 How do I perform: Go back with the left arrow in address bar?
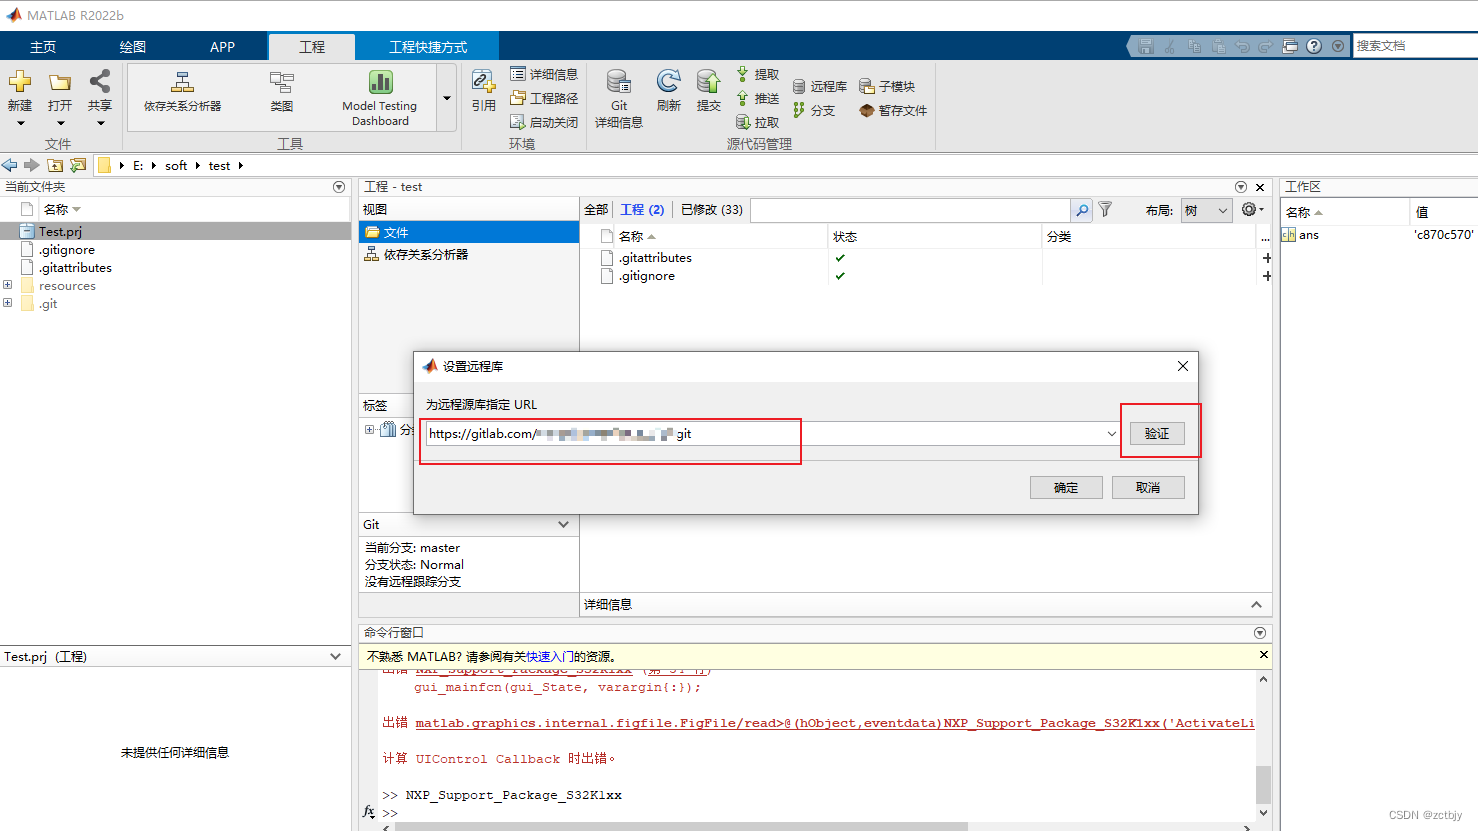pos(10,165)
